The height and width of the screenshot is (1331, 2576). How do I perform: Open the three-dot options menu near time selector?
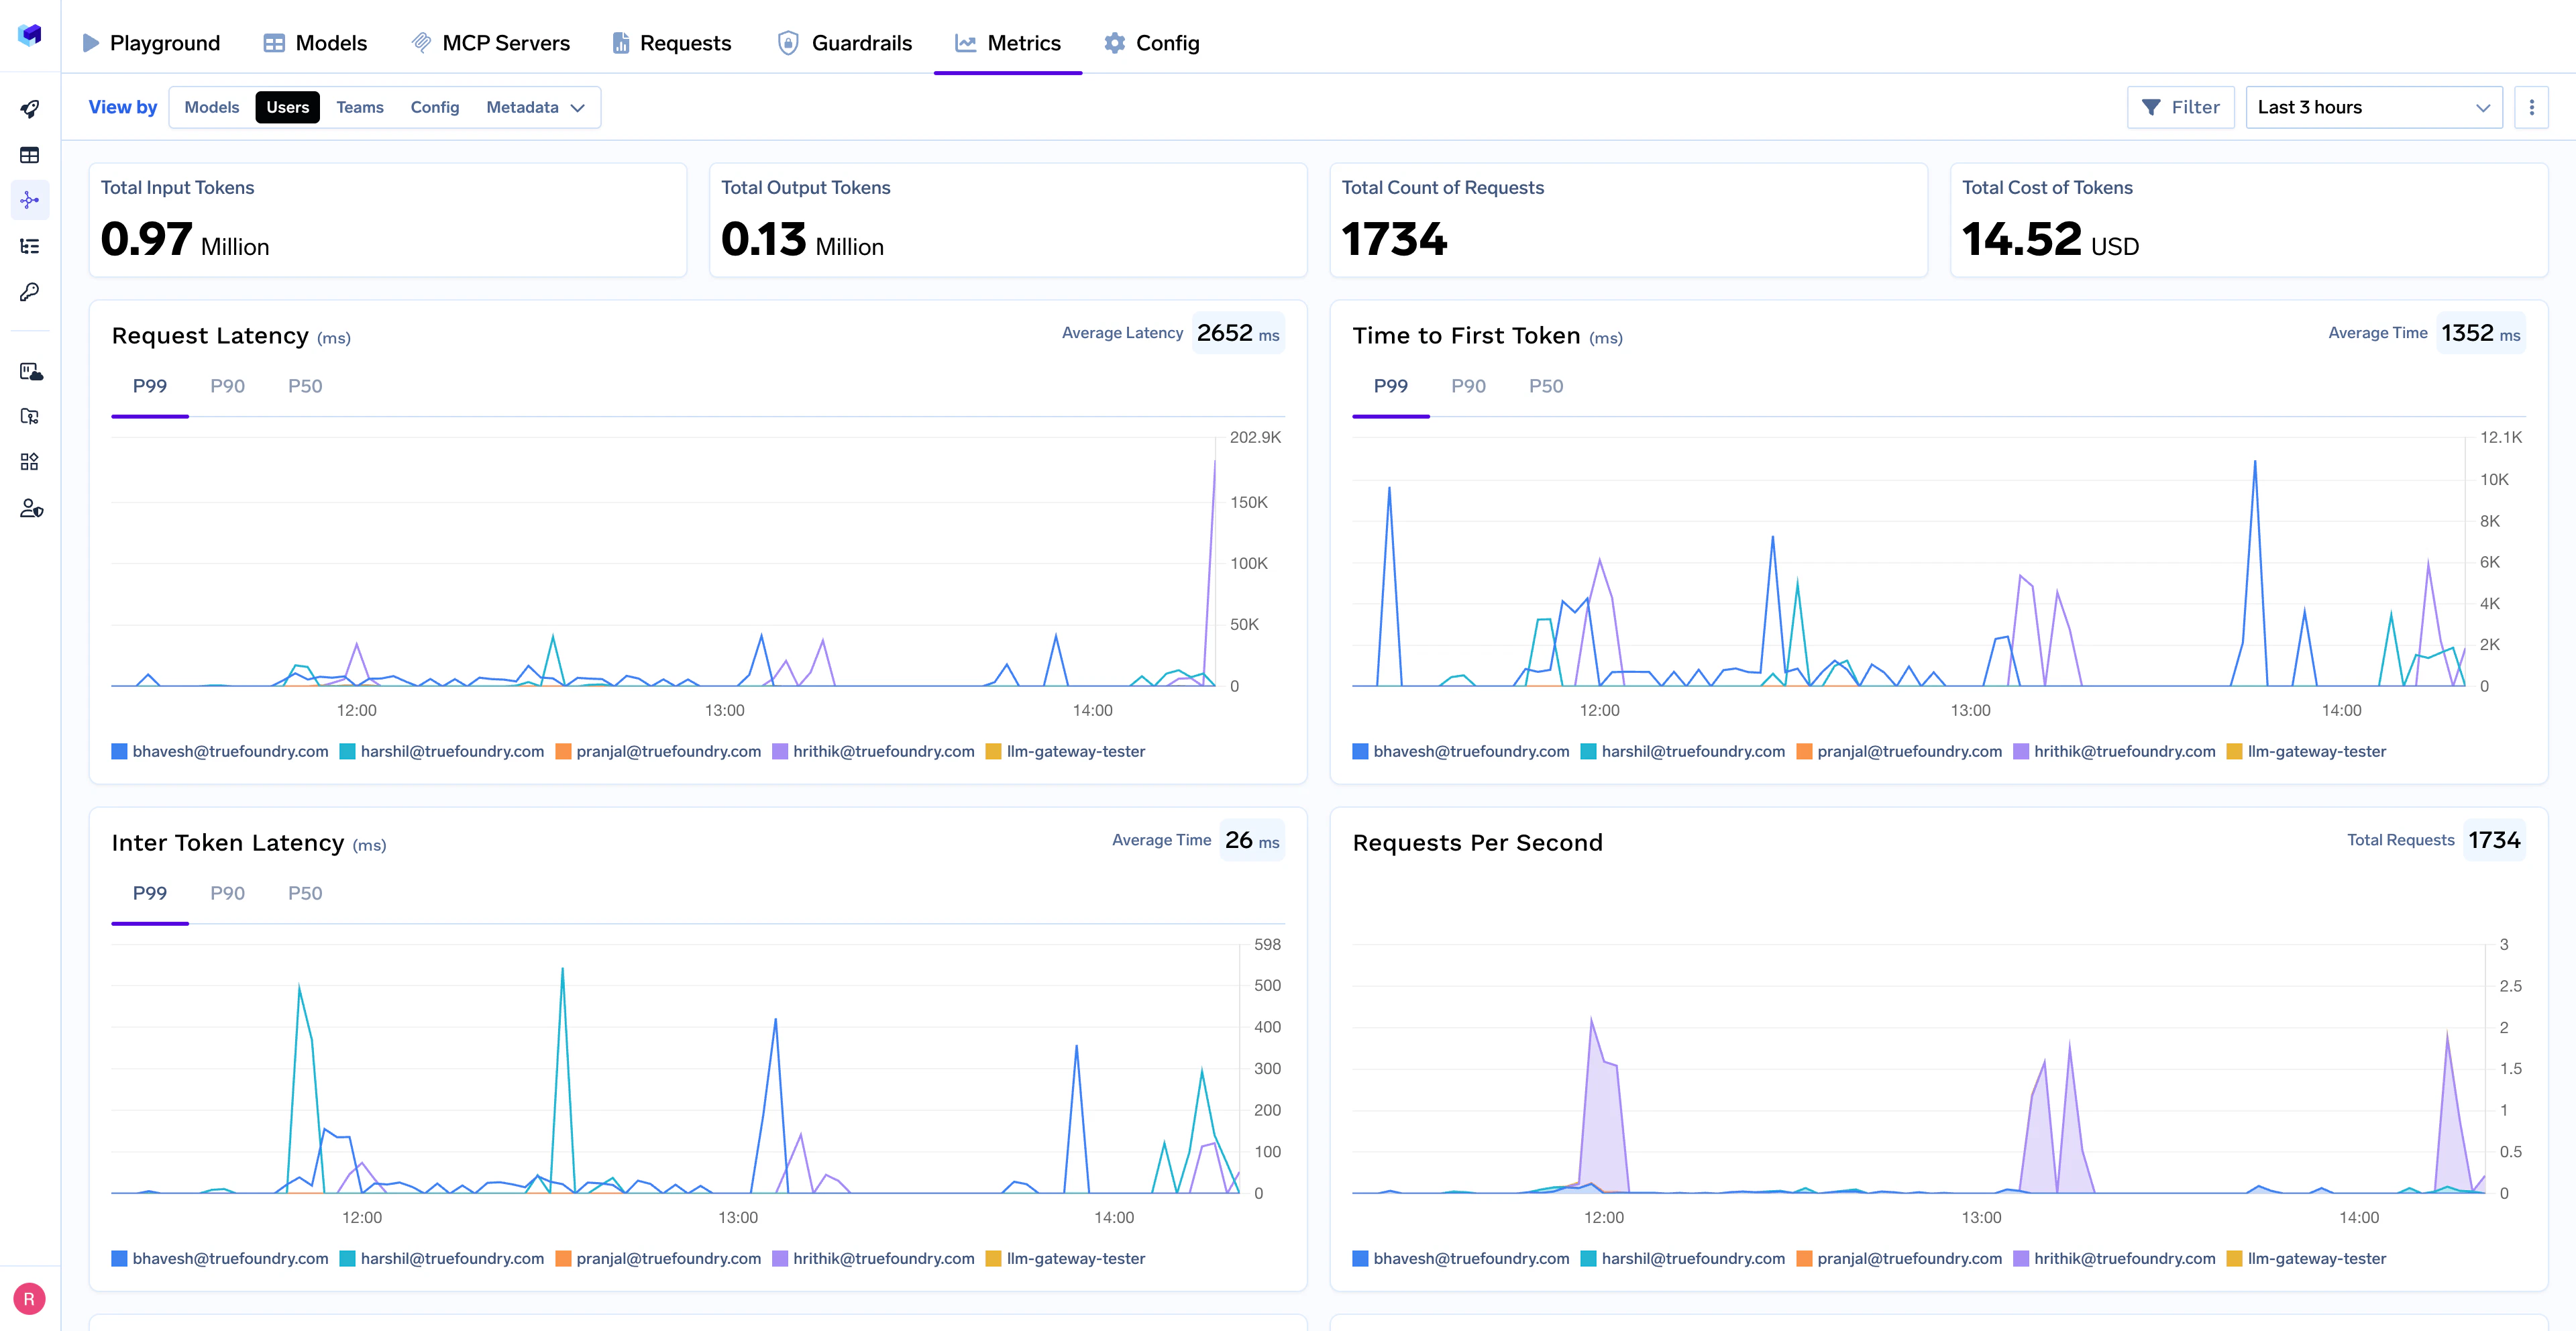click(x=2532, y=107)
